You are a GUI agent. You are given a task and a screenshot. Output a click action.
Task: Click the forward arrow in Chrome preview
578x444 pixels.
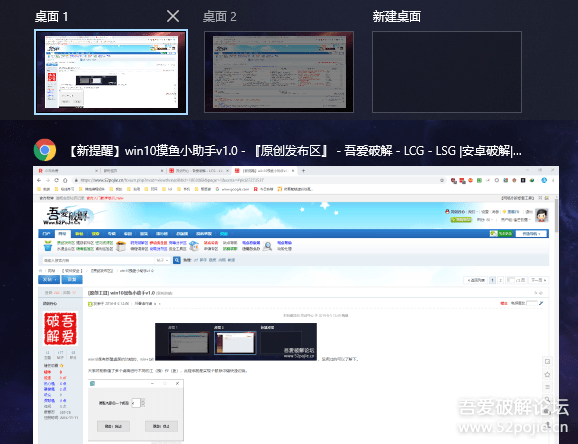tap(48, 180)
